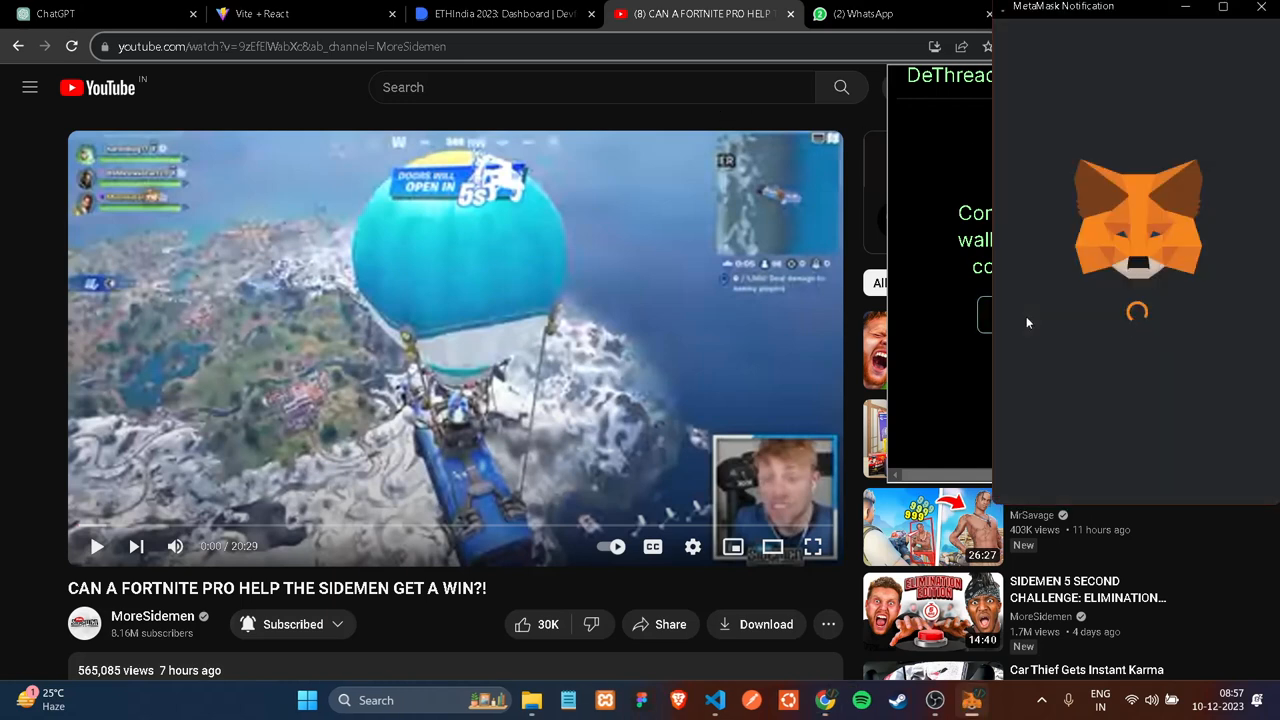Click the install app icon in address bar
The width and height of the screenshot is (1280, 720).
tap(934, 46)
